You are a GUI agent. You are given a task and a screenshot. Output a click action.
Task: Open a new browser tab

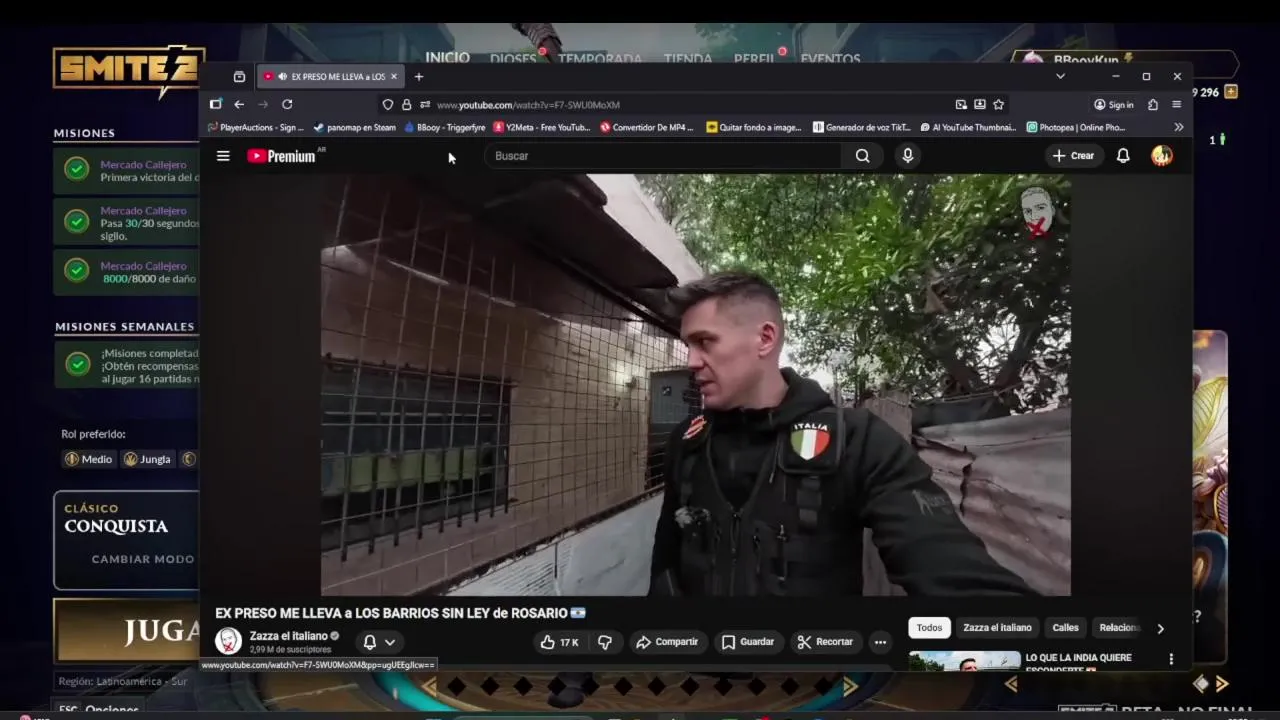click(419, 77)
